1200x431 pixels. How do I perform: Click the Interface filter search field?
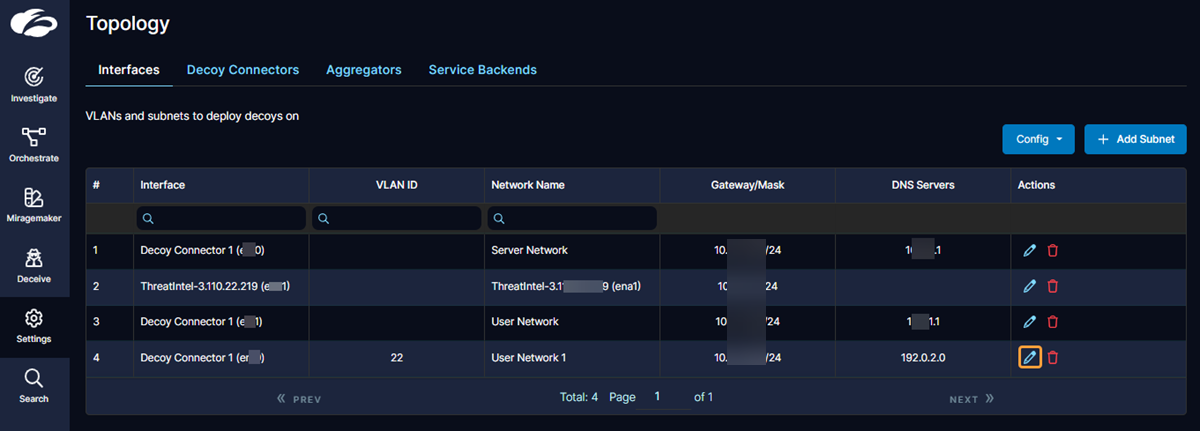221,218
